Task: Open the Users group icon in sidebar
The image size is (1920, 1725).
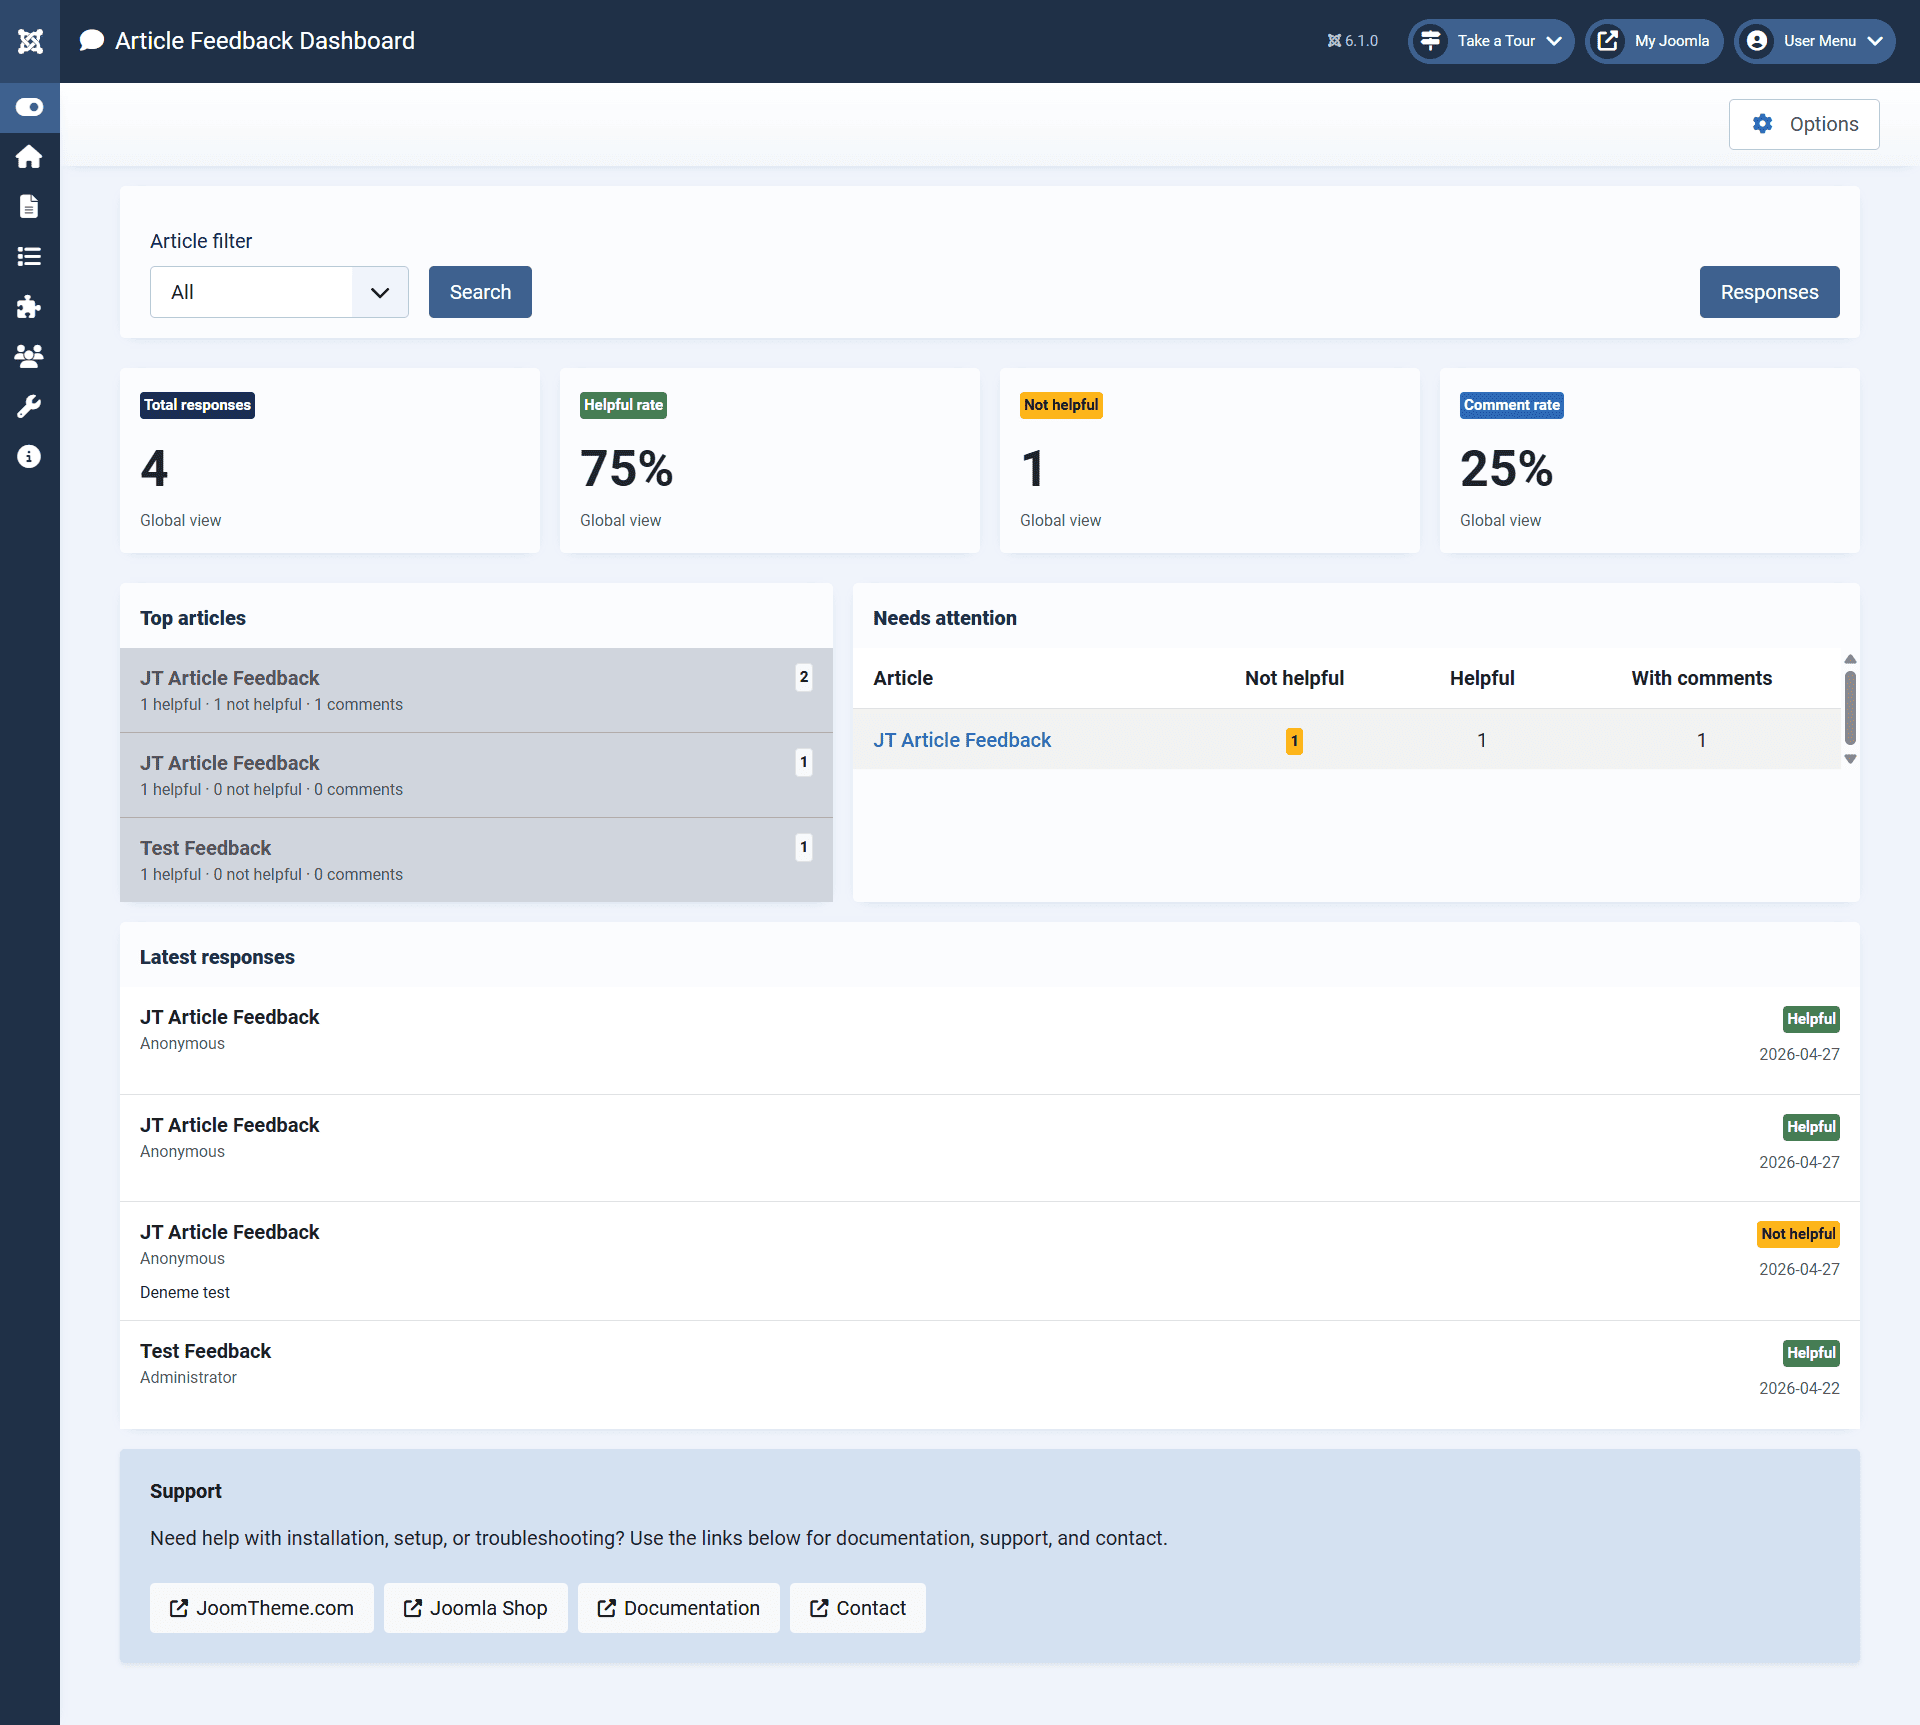Action: click(x=29, y=356)
